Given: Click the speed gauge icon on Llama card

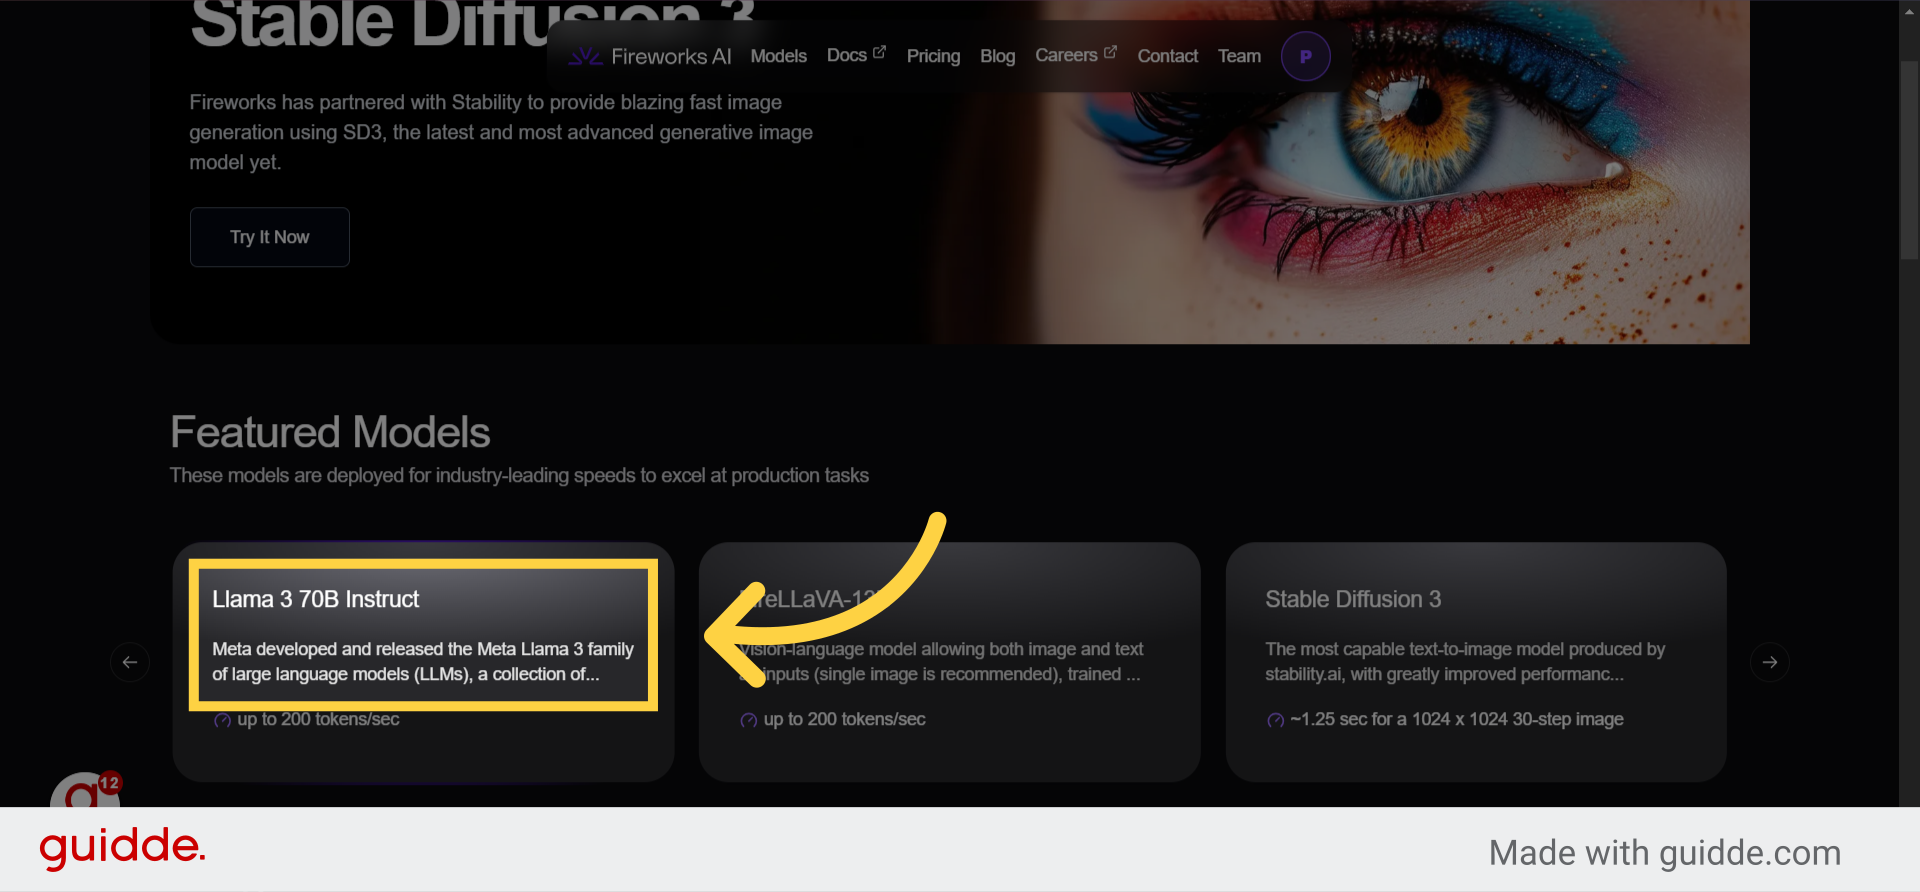Looking at the screenshot, I should click(x=222, y=720).
